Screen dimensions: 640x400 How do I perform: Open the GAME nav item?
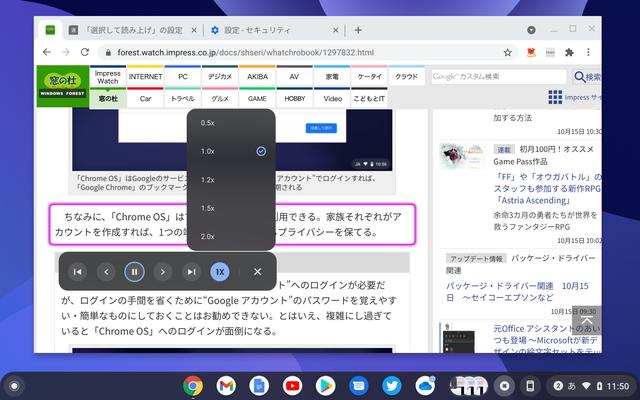pyautogui.click(x=258, y=98)
